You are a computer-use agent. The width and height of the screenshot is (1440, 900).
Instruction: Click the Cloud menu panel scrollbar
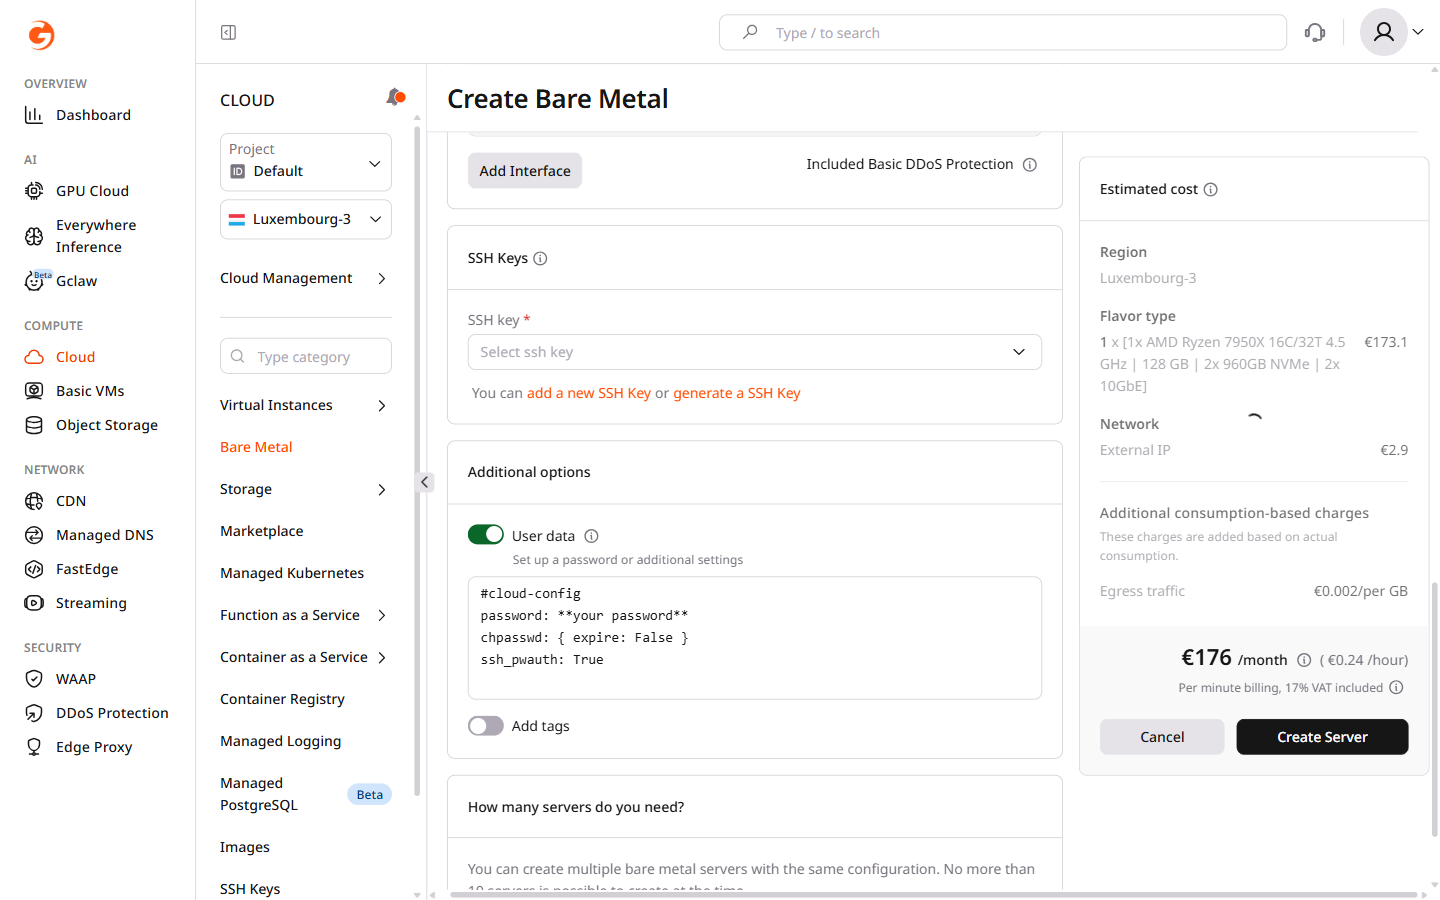pyautogui.click(x=417, y=460)
